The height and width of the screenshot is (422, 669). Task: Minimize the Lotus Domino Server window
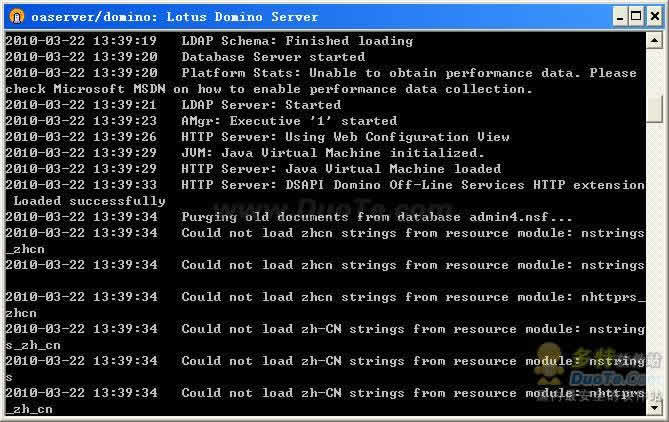coord(620,17)
